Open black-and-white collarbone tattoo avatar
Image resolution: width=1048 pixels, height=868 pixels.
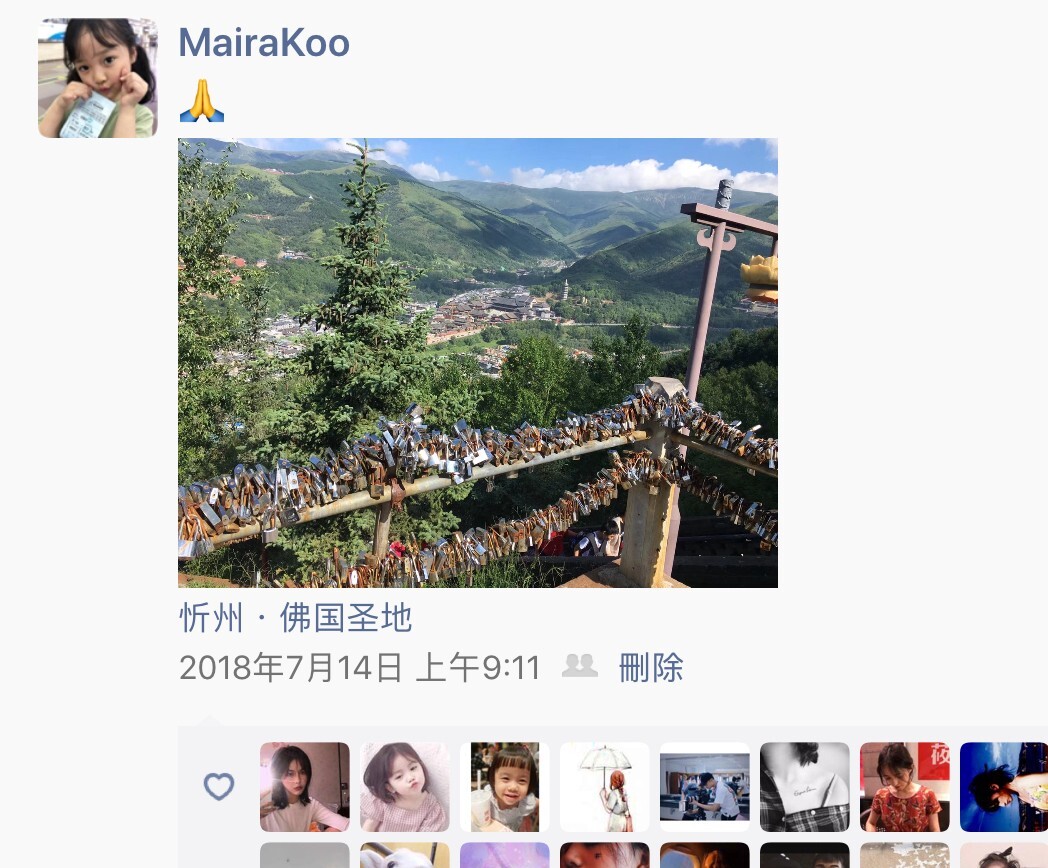click(805, 787)
